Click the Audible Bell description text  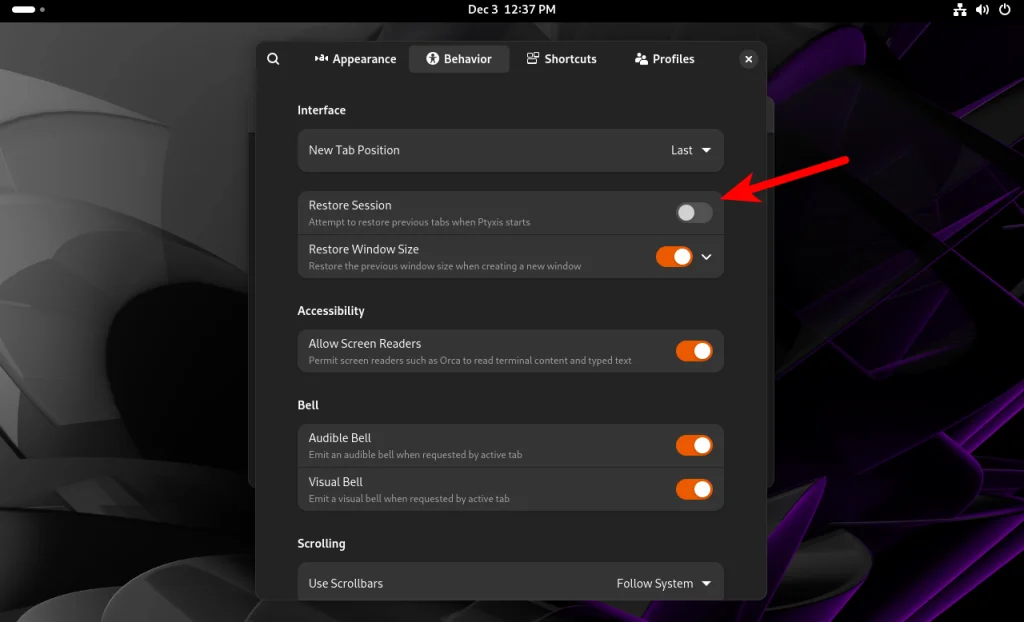pos(415,455)
